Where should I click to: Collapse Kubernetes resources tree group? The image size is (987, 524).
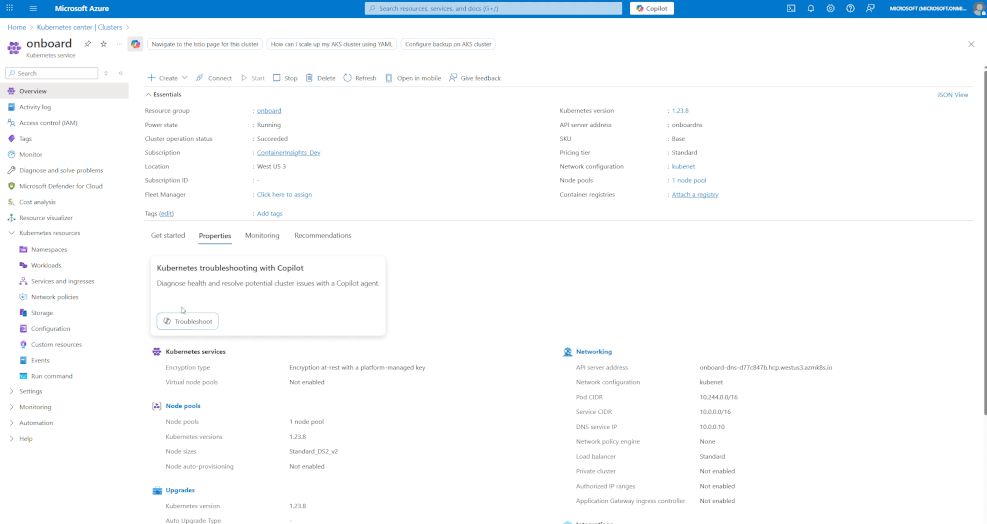[x=11, y=233]
